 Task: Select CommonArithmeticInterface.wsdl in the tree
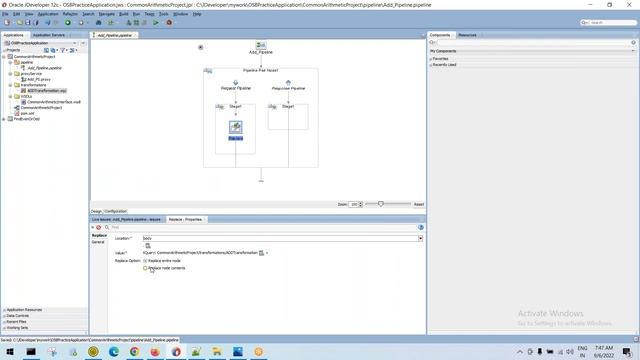coord(54,102)
